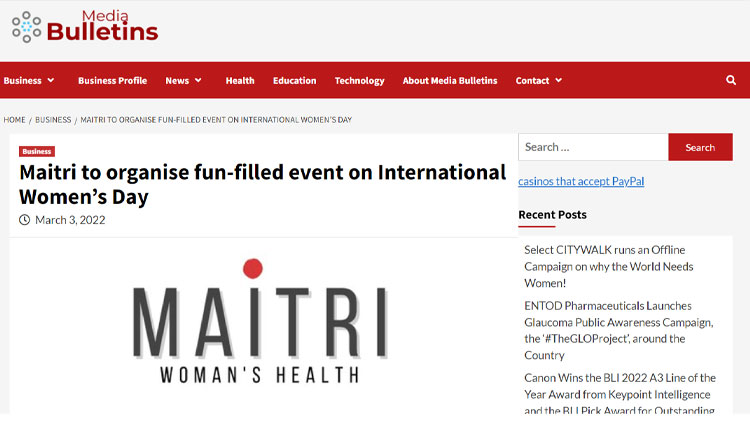Open the Business Profile menu item

(x=112, y=80)
